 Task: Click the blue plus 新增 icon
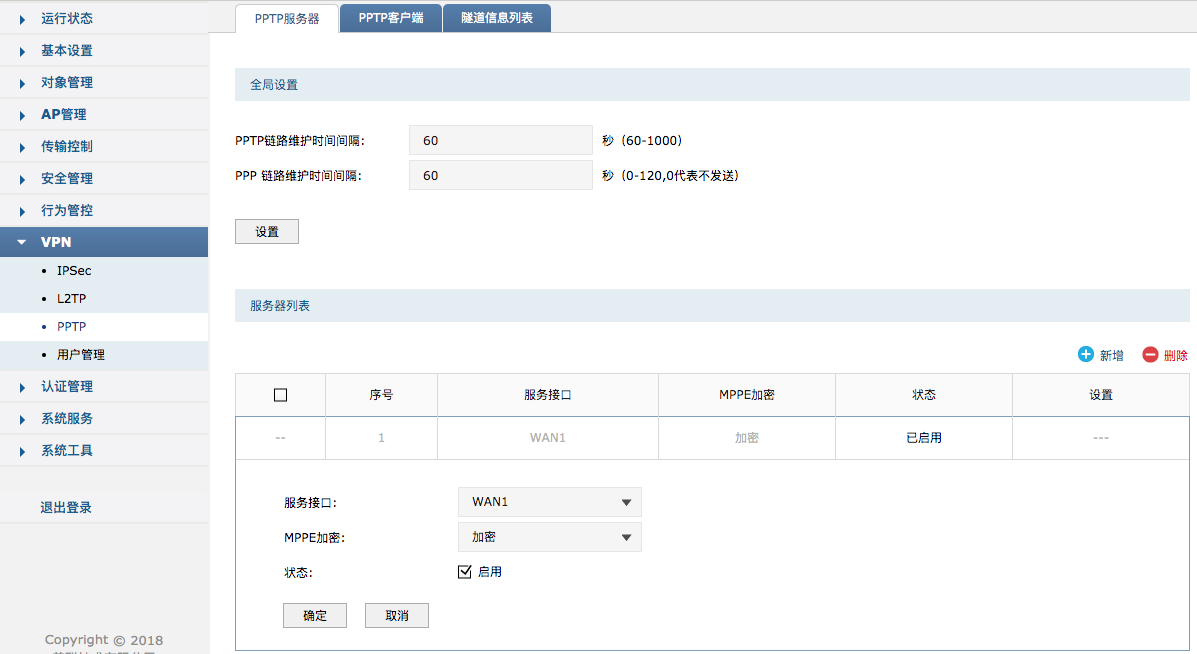pyautogui.click(x=1086, y=355)
